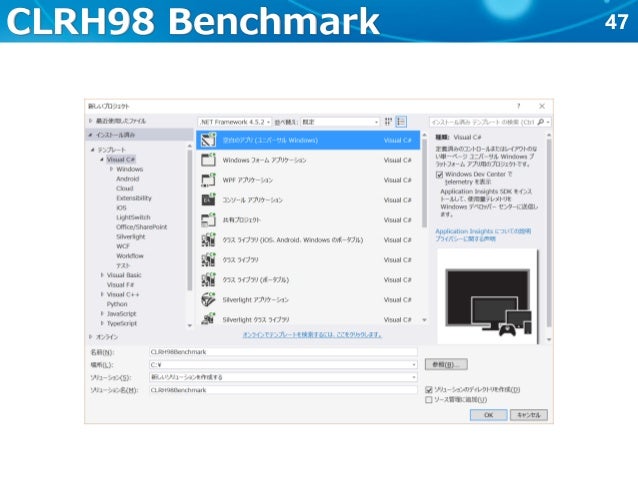The height and width of the screenshot is (479, 638).
Task: Click the template list vertical scrollbar
Action: point(424,183)
